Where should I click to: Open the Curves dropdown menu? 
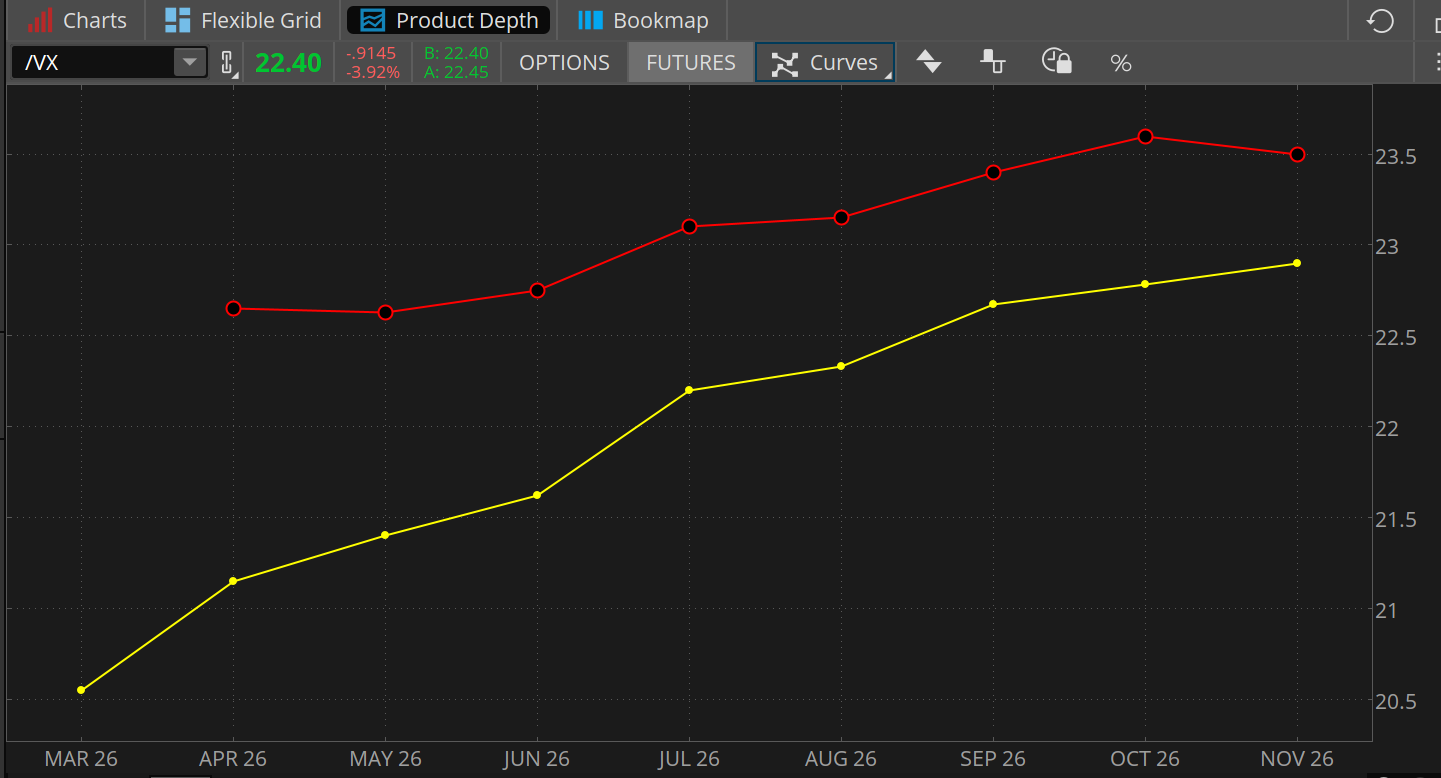825,63
